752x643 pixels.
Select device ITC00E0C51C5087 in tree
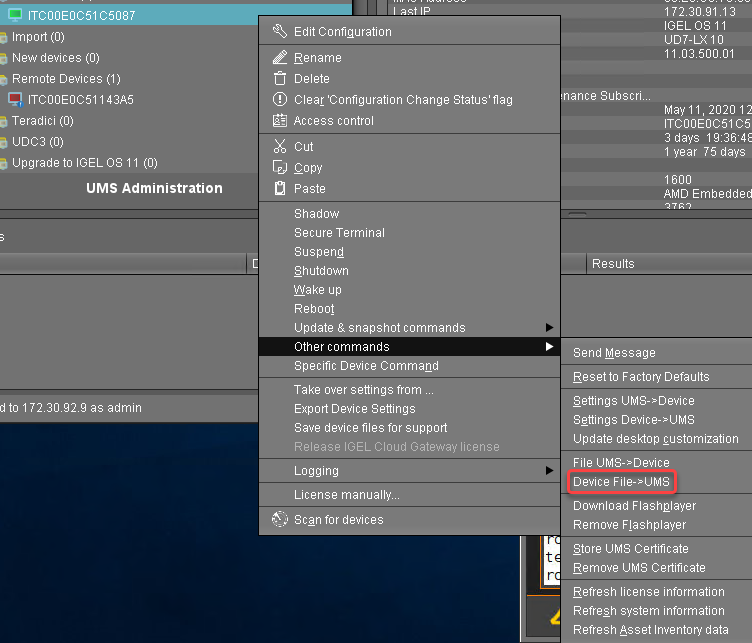coord(81,16)
